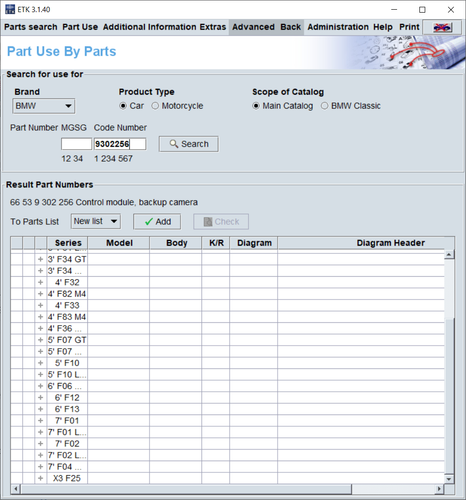
Task: Click the greyed Check button
Action: [x=221, y=221]
